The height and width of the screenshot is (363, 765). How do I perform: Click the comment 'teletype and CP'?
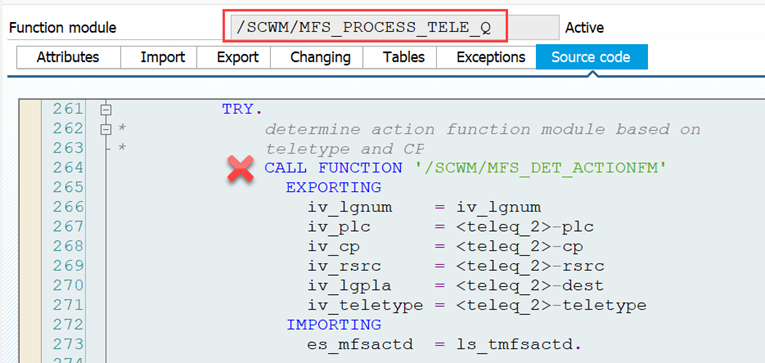tap(344, 149)
